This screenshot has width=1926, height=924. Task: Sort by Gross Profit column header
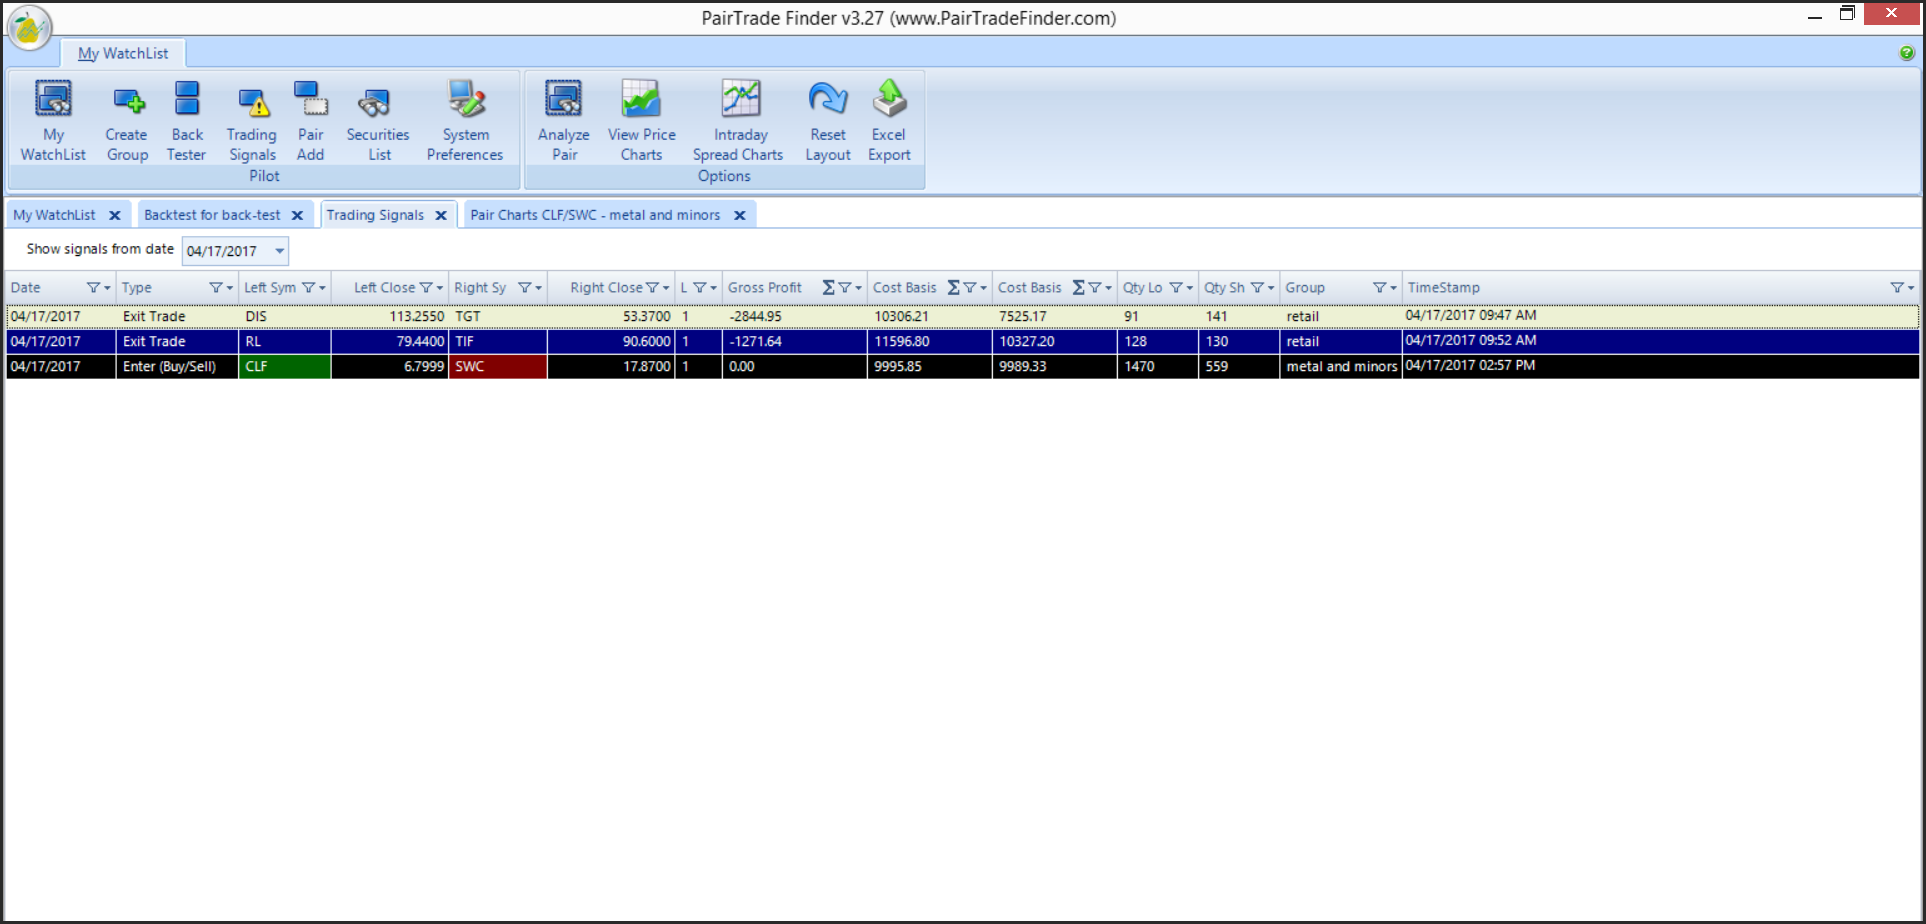(765, 288)
